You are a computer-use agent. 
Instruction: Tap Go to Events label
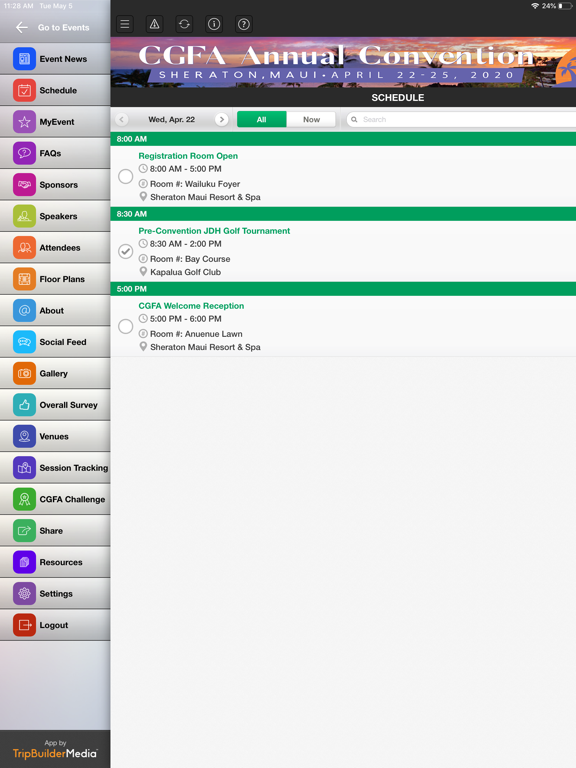click(x=64, y=27)
